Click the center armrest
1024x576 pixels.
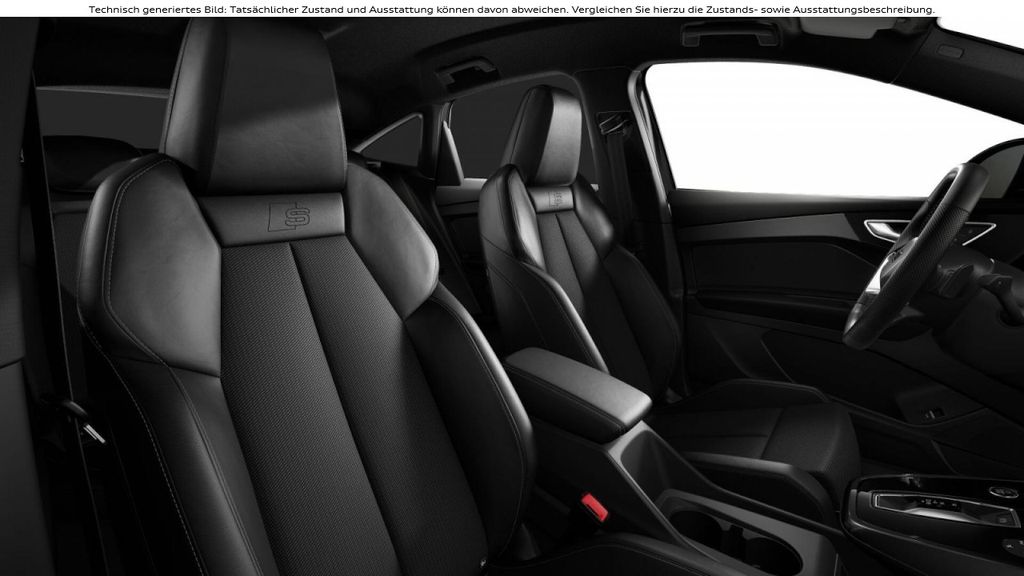(576, 387)
